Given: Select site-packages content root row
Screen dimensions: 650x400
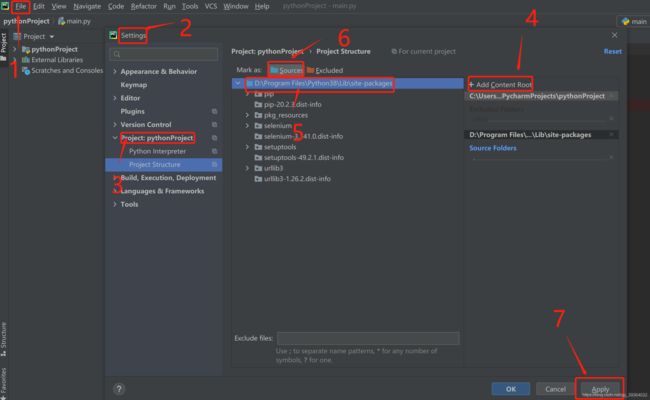Looking at the screenshot, I should (347, 83).
